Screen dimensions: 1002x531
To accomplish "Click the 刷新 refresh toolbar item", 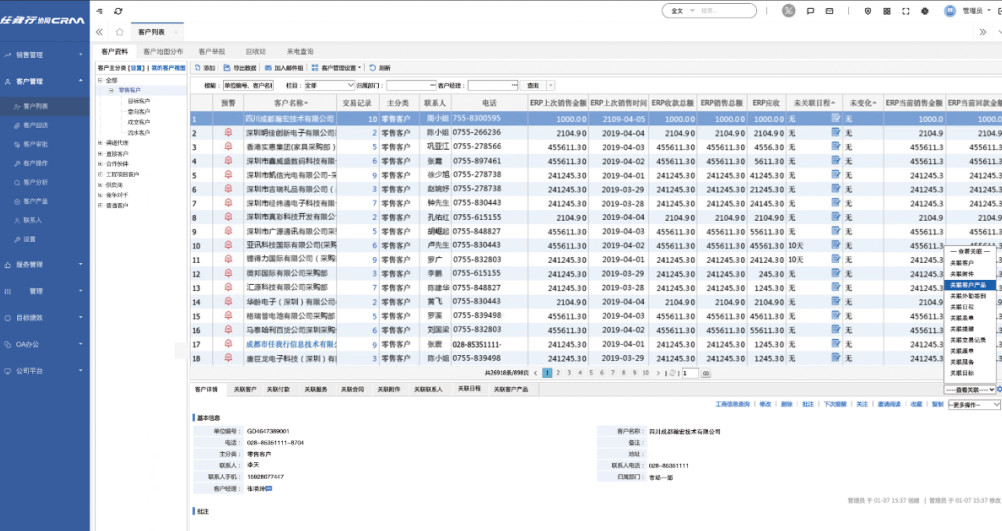I will (x=380, y=67).
